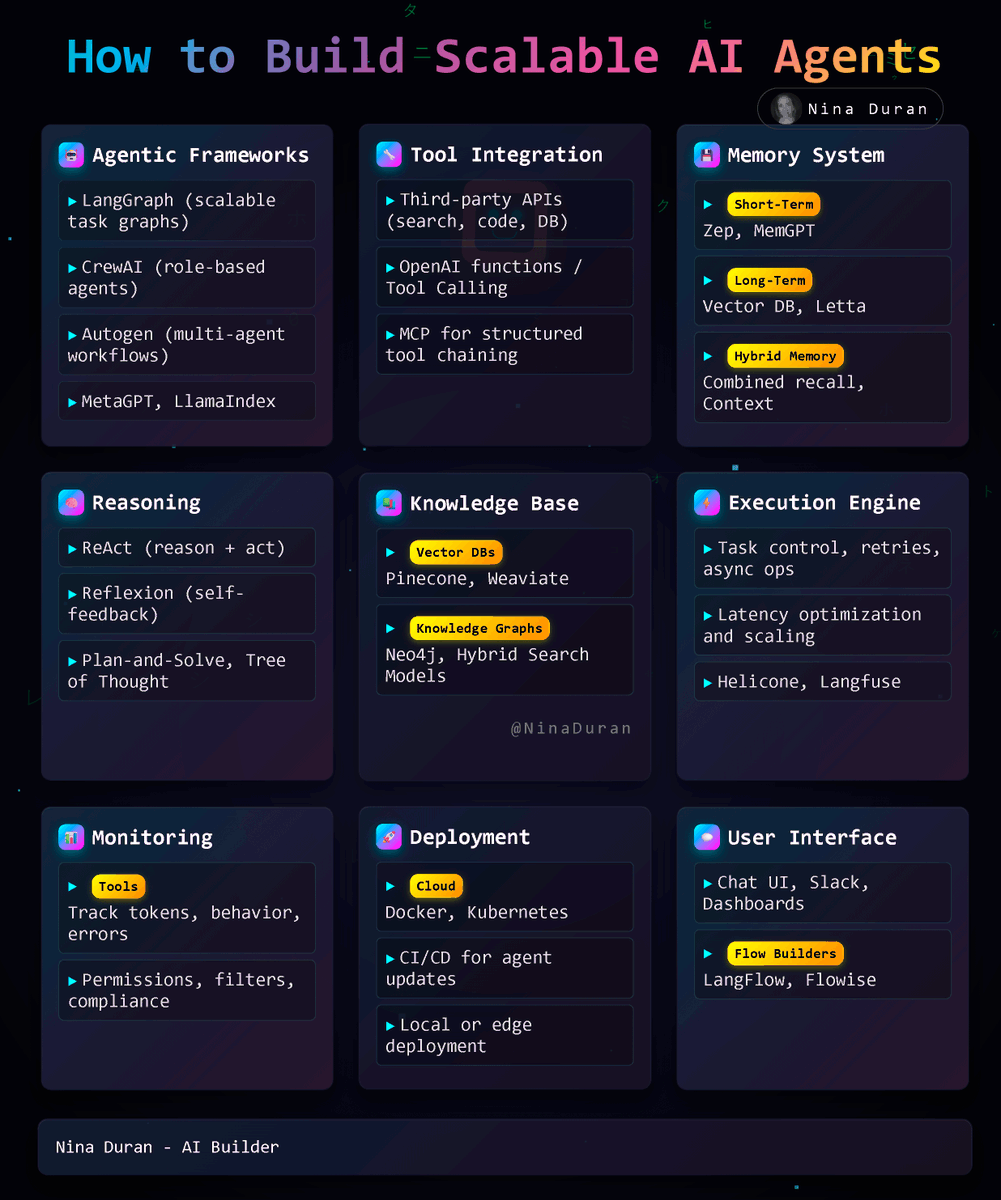Click the Chat UI, Slack, Dashboards item
Viewport: 1001px width, 1200px height.
(x=823, y=893)
